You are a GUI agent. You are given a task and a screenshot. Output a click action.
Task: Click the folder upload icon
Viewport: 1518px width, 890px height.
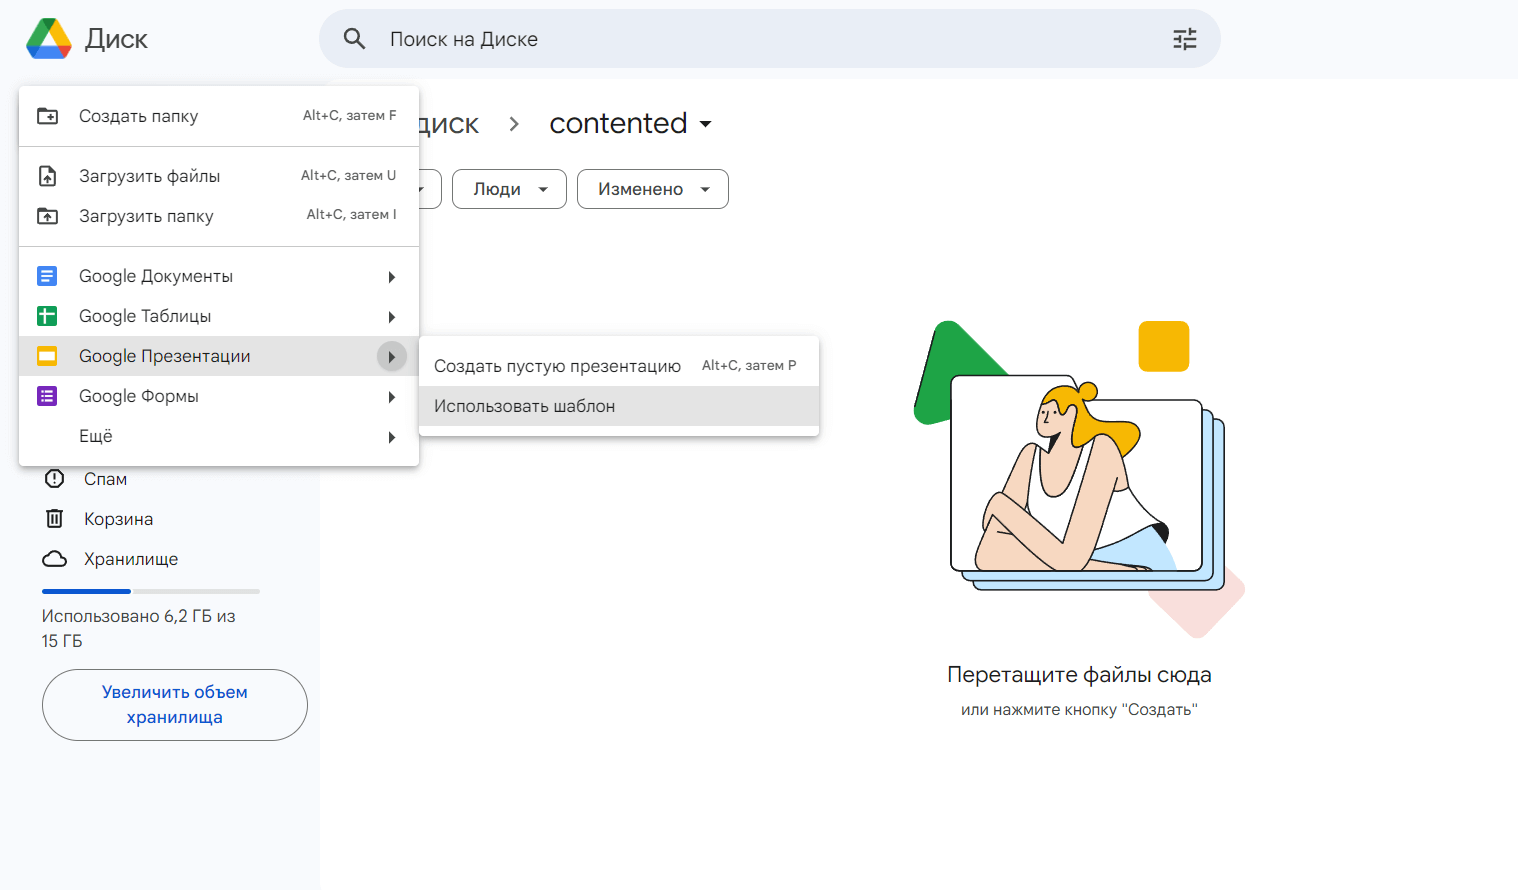[47, 216]
